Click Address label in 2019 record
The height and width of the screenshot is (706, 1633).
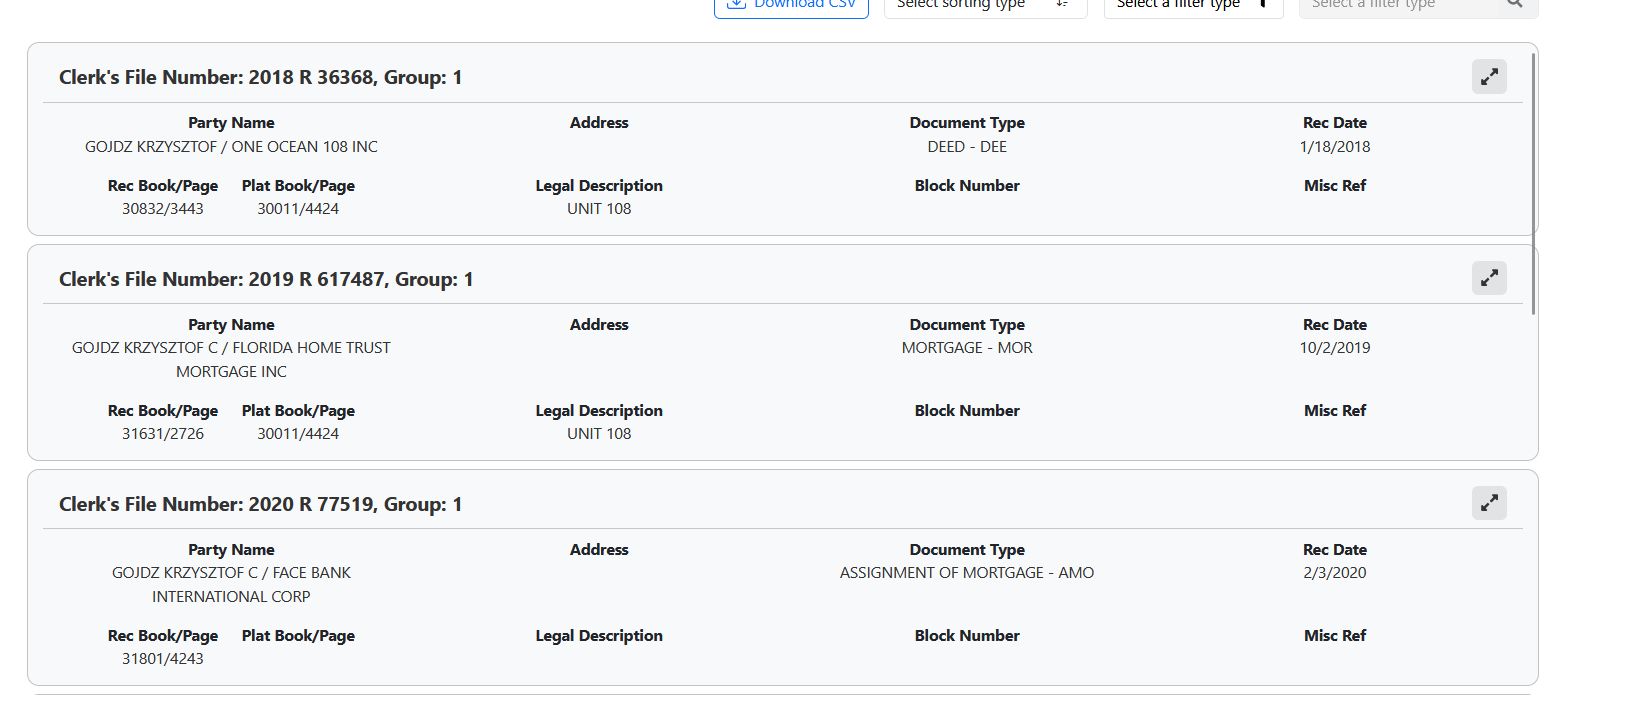(x=599, y=325)
